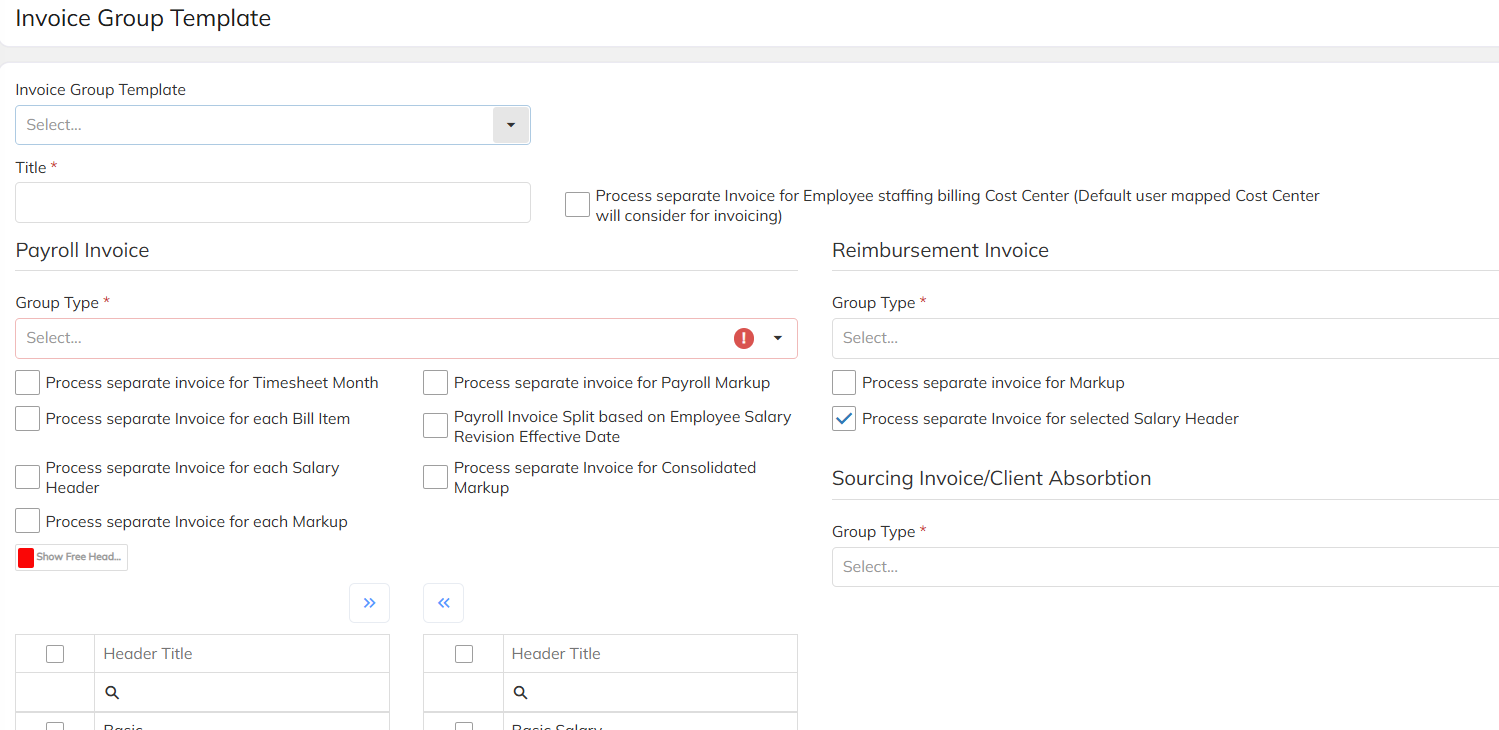Select all rows in left Header Title table
The height and width of the screenshot is (730, 1499).
tap(55, 654)
